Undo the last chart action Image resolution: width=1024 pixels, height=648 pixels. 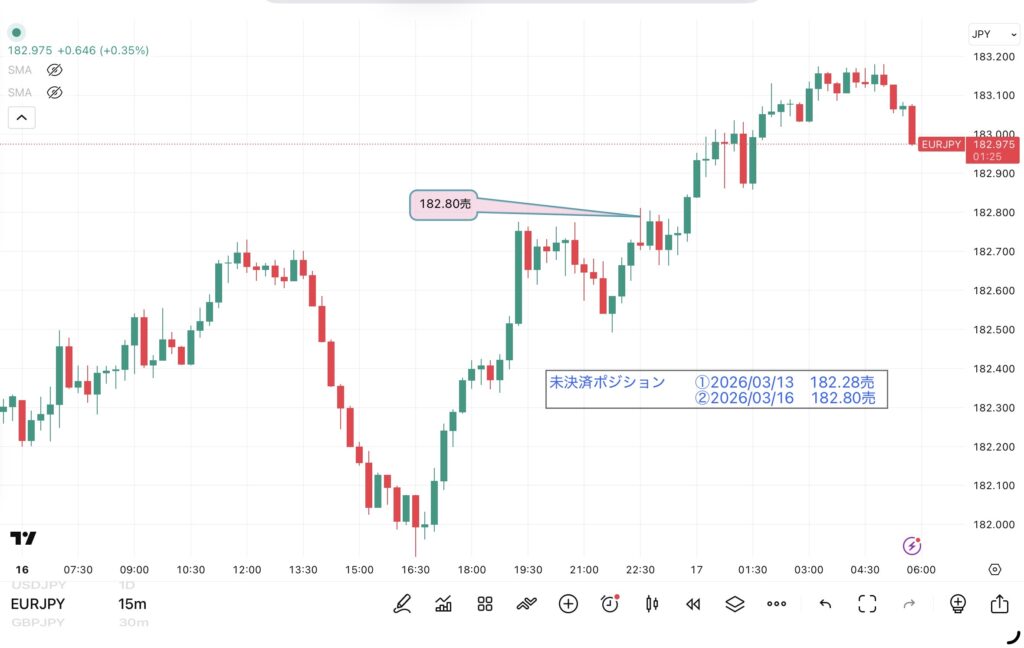[x=825, y=604]
